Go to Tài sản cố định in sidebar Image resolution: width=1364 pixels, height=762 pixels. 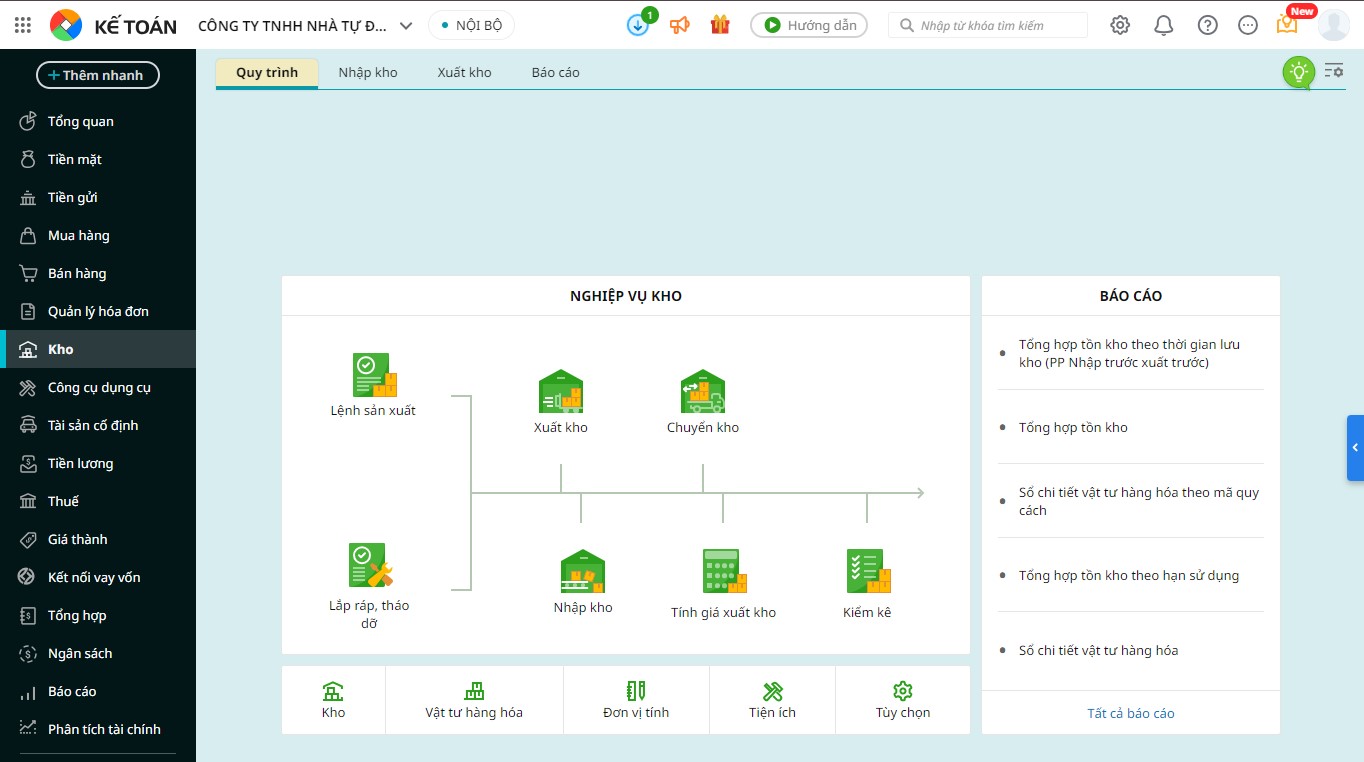point(98,425)
